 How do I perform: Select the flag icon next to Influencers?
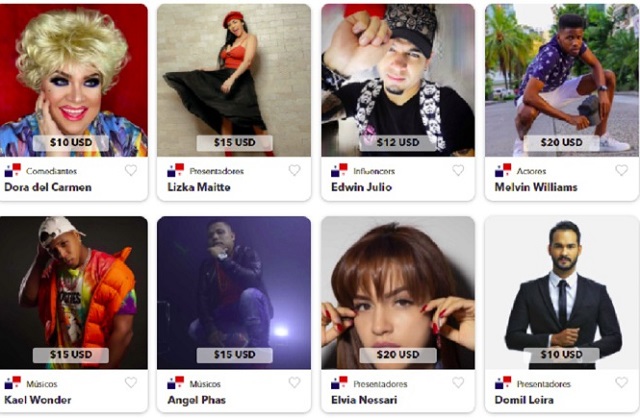pyautogui.click(x=339, y=170)
